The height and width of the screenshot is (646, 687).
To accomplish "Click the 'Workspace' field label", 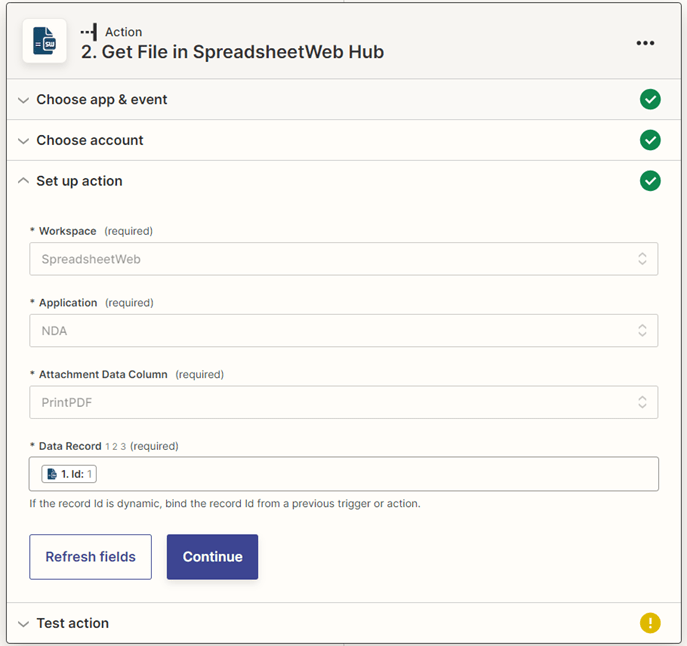I will click(x=67, y=231).
